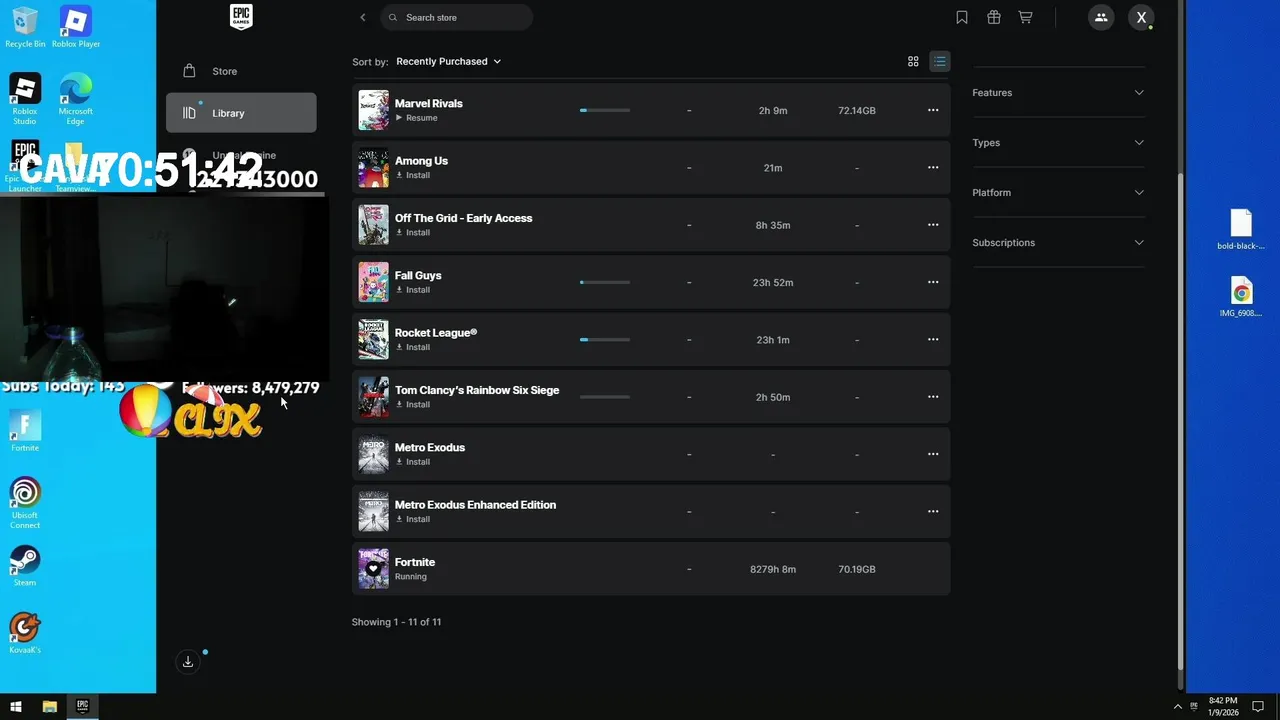
Task: Select the IMG_6908 Chrome file on desktop
Action: pyautogui.click(x=1241, y=297)
